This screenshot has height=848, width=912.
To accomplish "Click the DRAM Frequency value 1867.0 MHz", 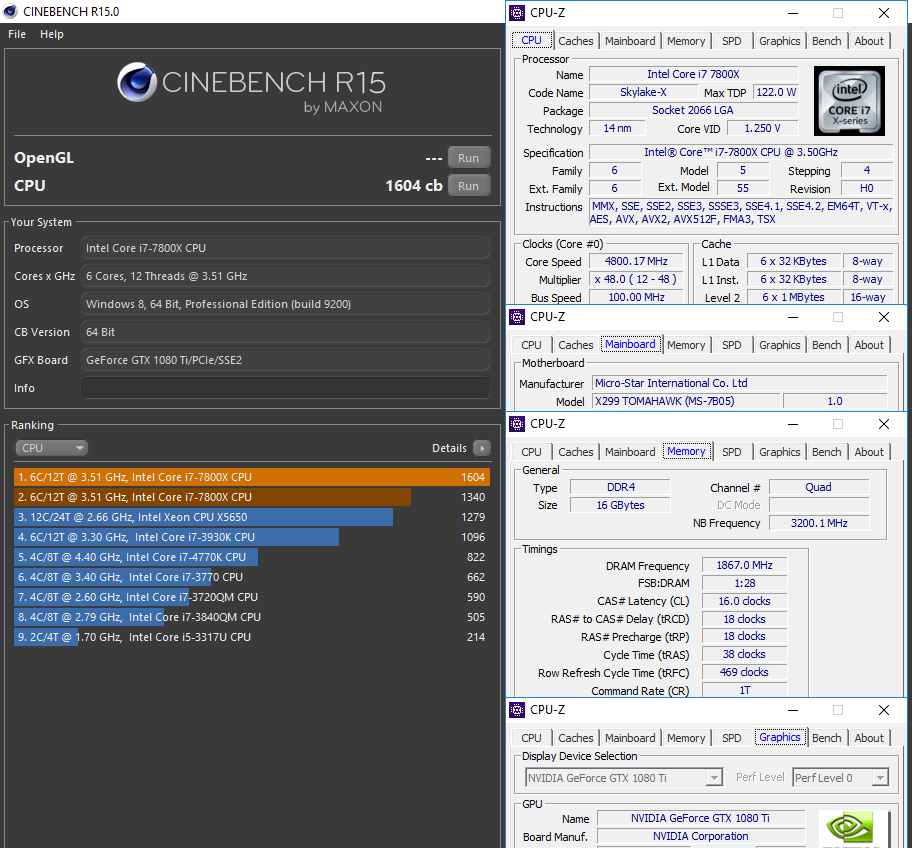I will click(744, 565).
